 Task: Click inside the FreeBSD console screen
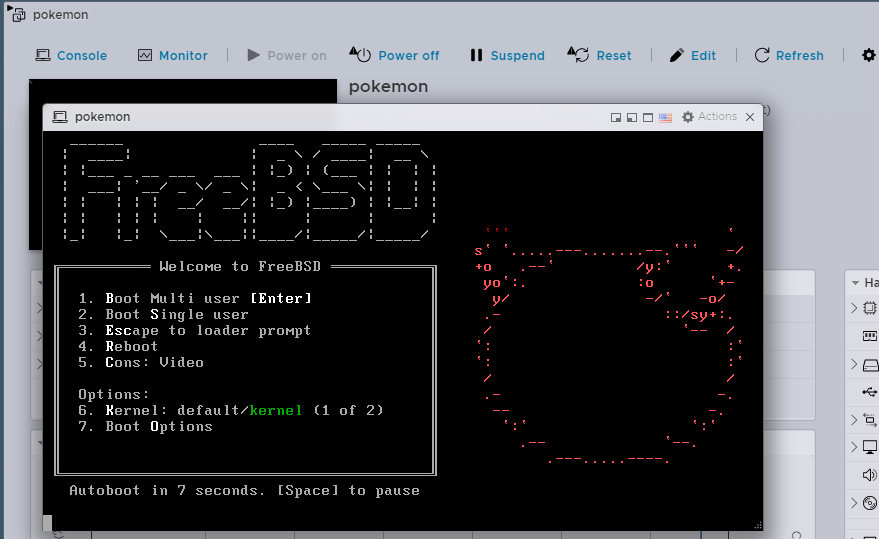click(403, 331)
